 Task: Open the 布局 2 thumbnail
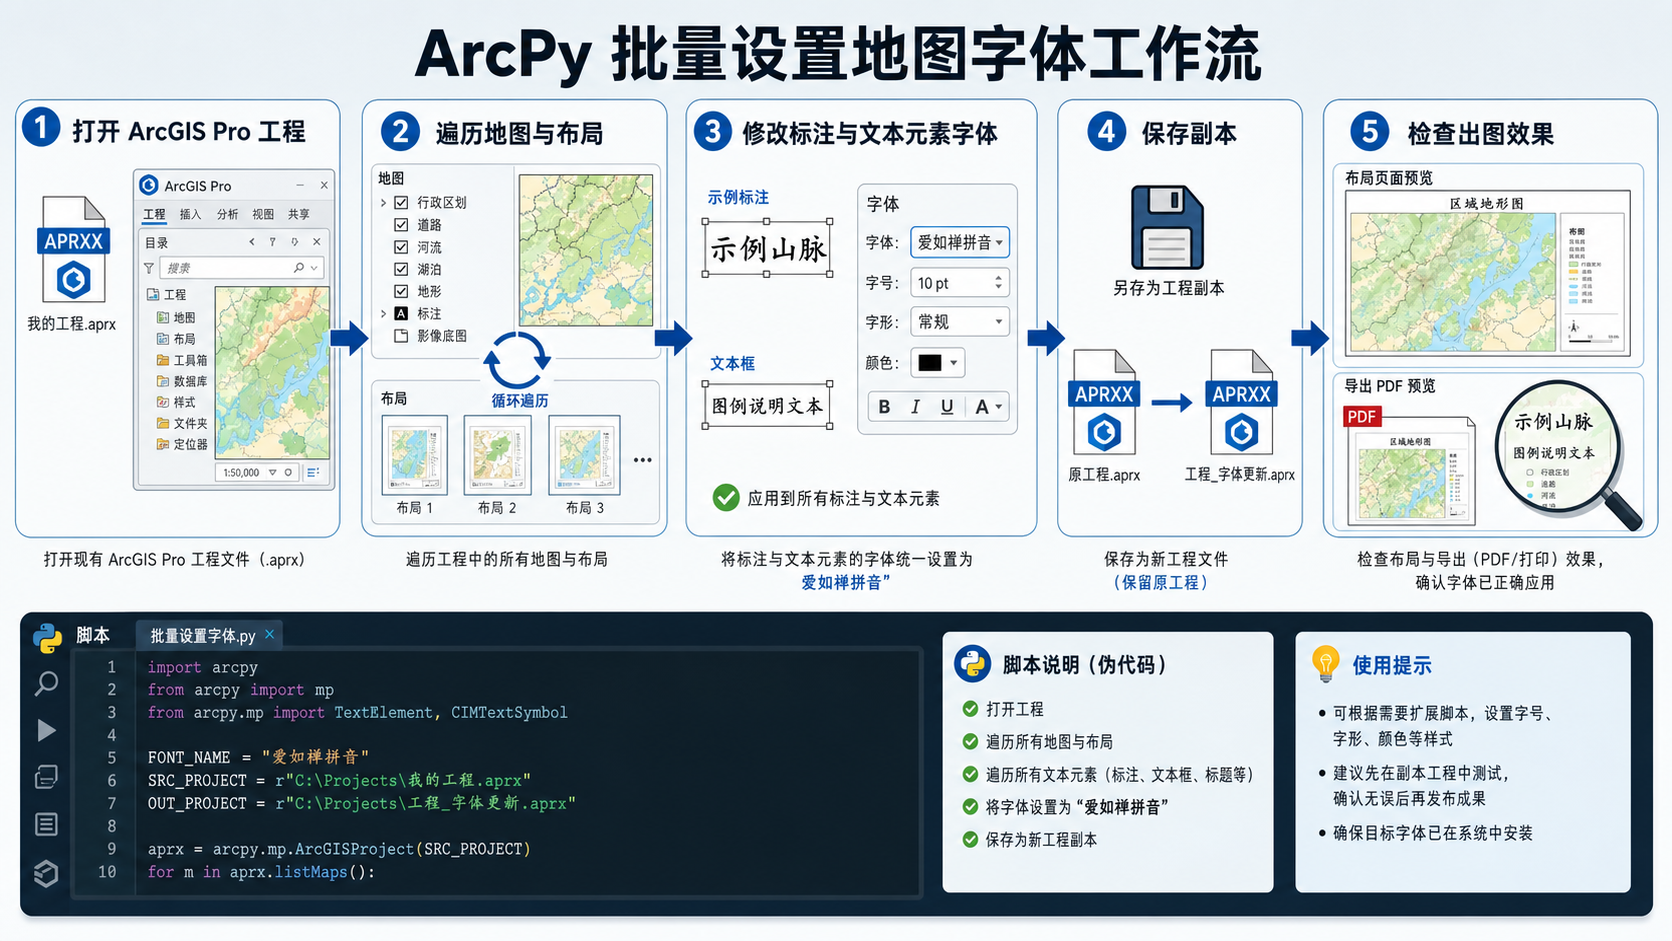(497, 455)
